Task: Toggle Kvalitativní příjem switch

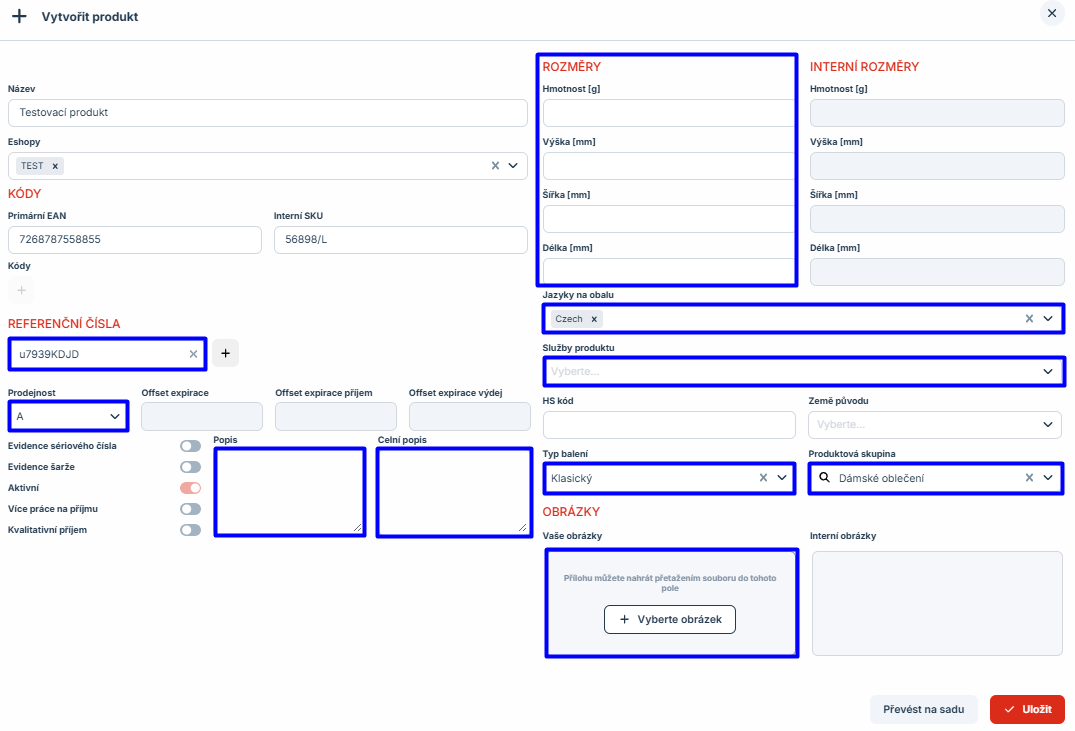Action: click(x=190, y=530)
